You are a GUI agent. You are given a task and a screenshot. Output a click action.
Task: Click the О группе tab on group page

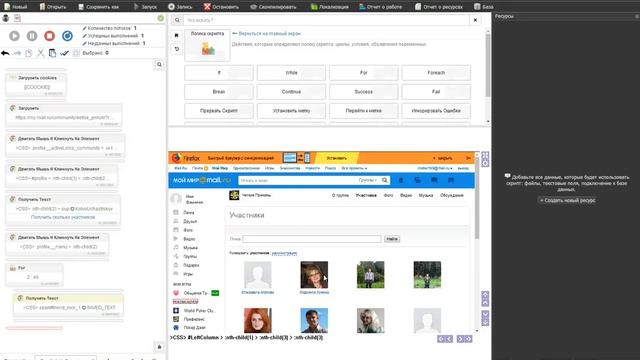tap(340, 196)
